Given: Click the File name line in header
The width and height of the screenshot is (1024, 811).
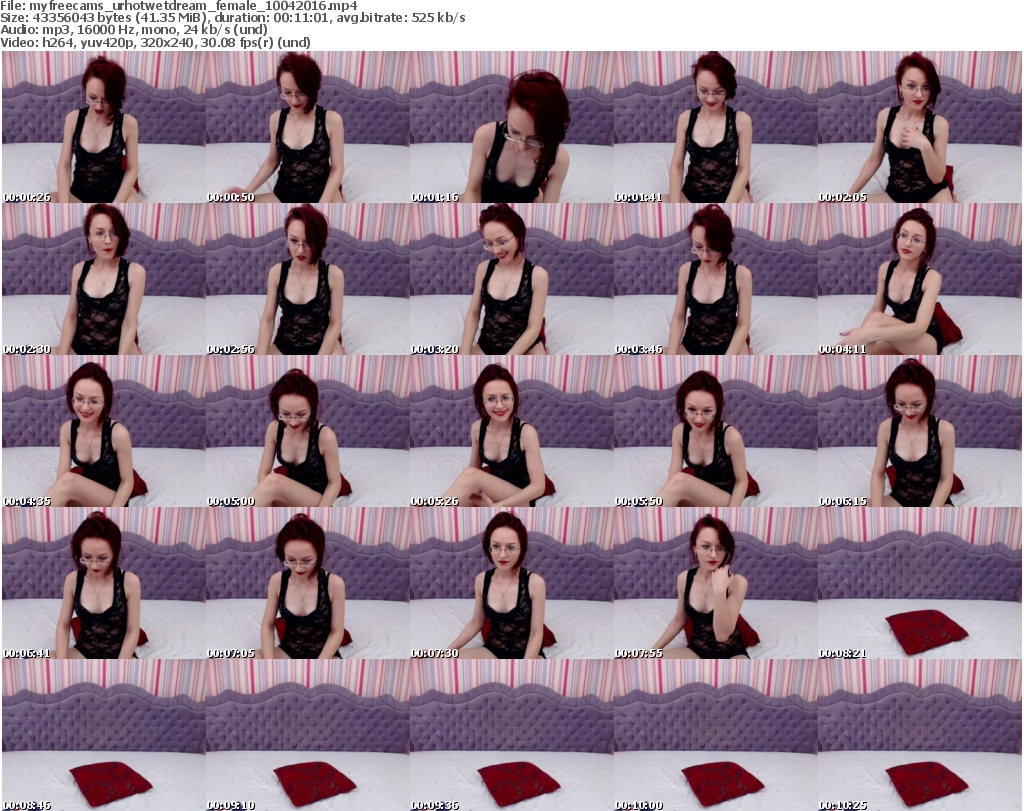Looking at the screenshot, I should point(180,6).
